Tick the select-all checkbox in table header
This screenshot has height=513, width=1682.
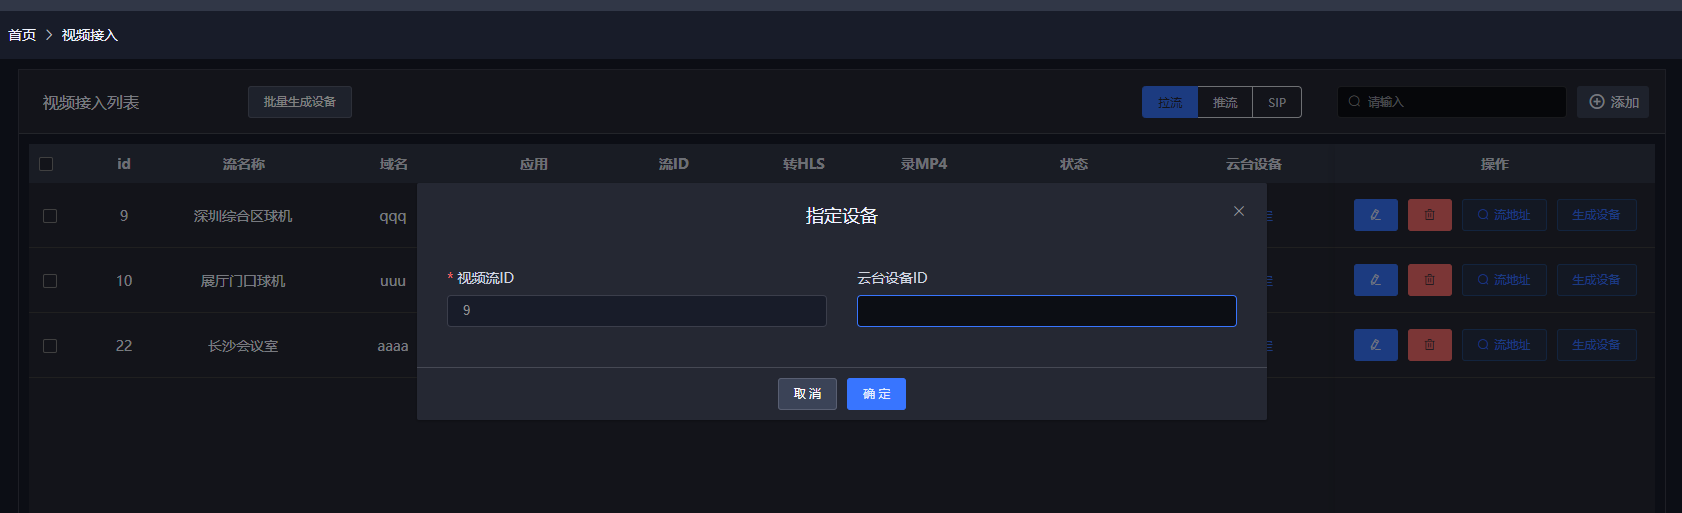(46, 164)
